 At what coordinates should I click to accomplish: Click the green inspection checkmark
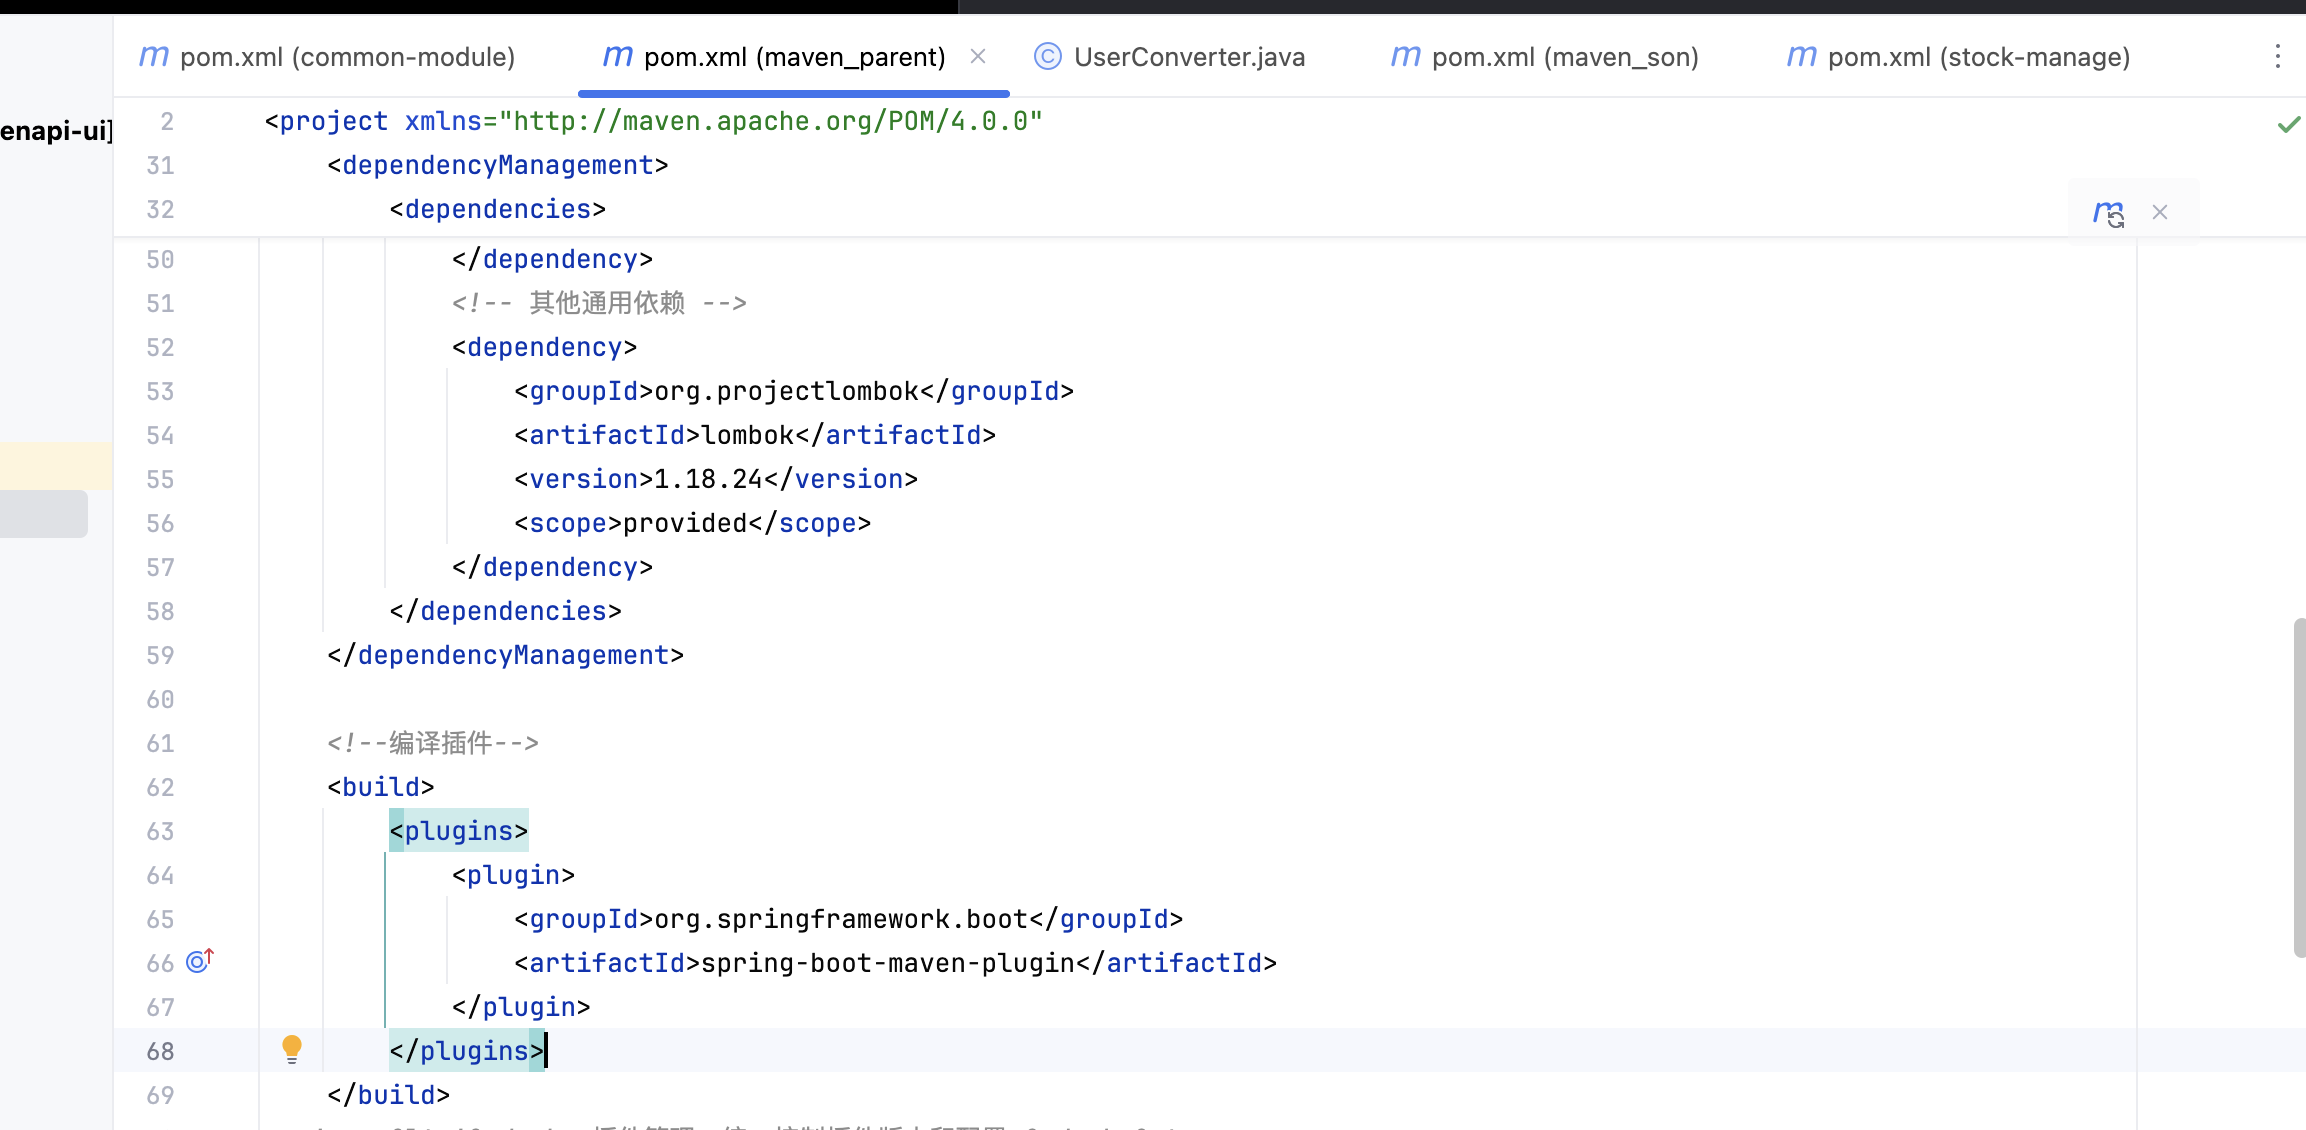point(2288,125)
